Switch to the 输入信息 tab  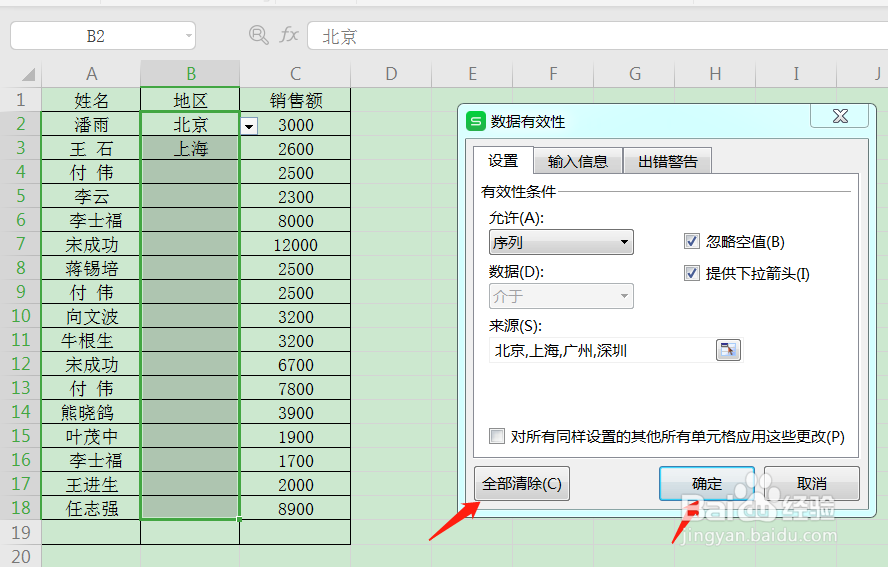578,162
